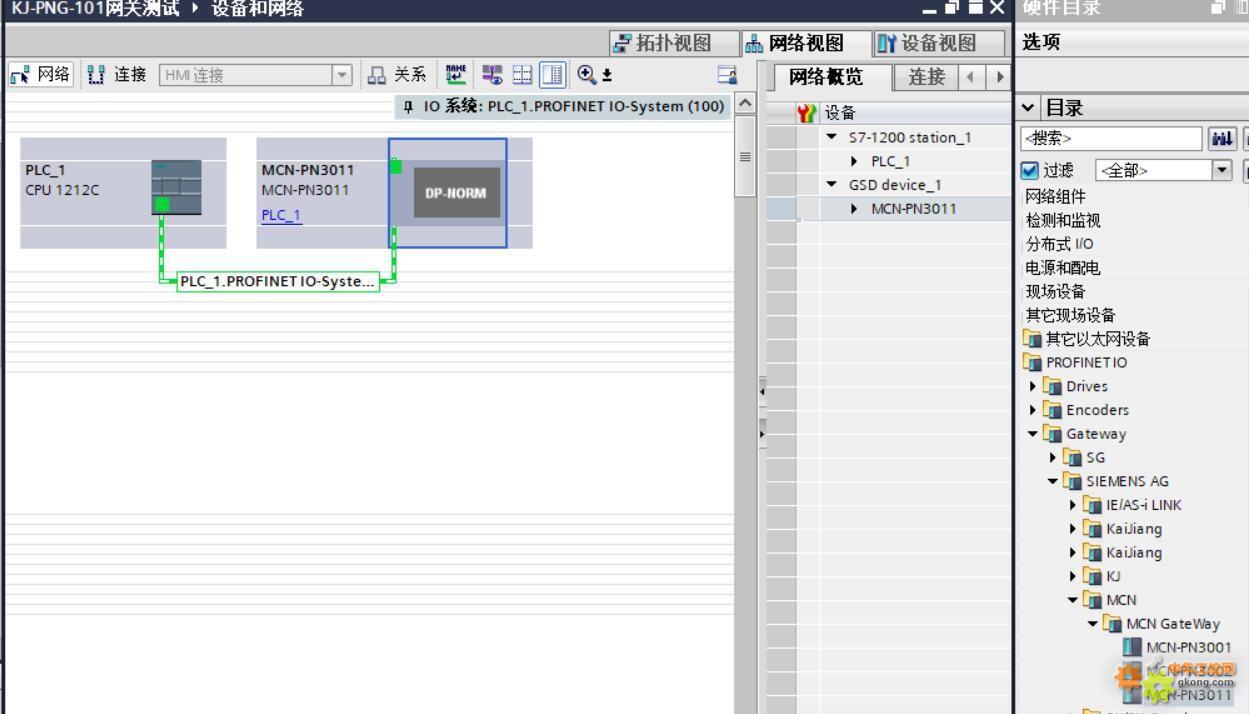
Task: Click the PLC_1 link under MCN-PN3011
Action: (281, 215)
